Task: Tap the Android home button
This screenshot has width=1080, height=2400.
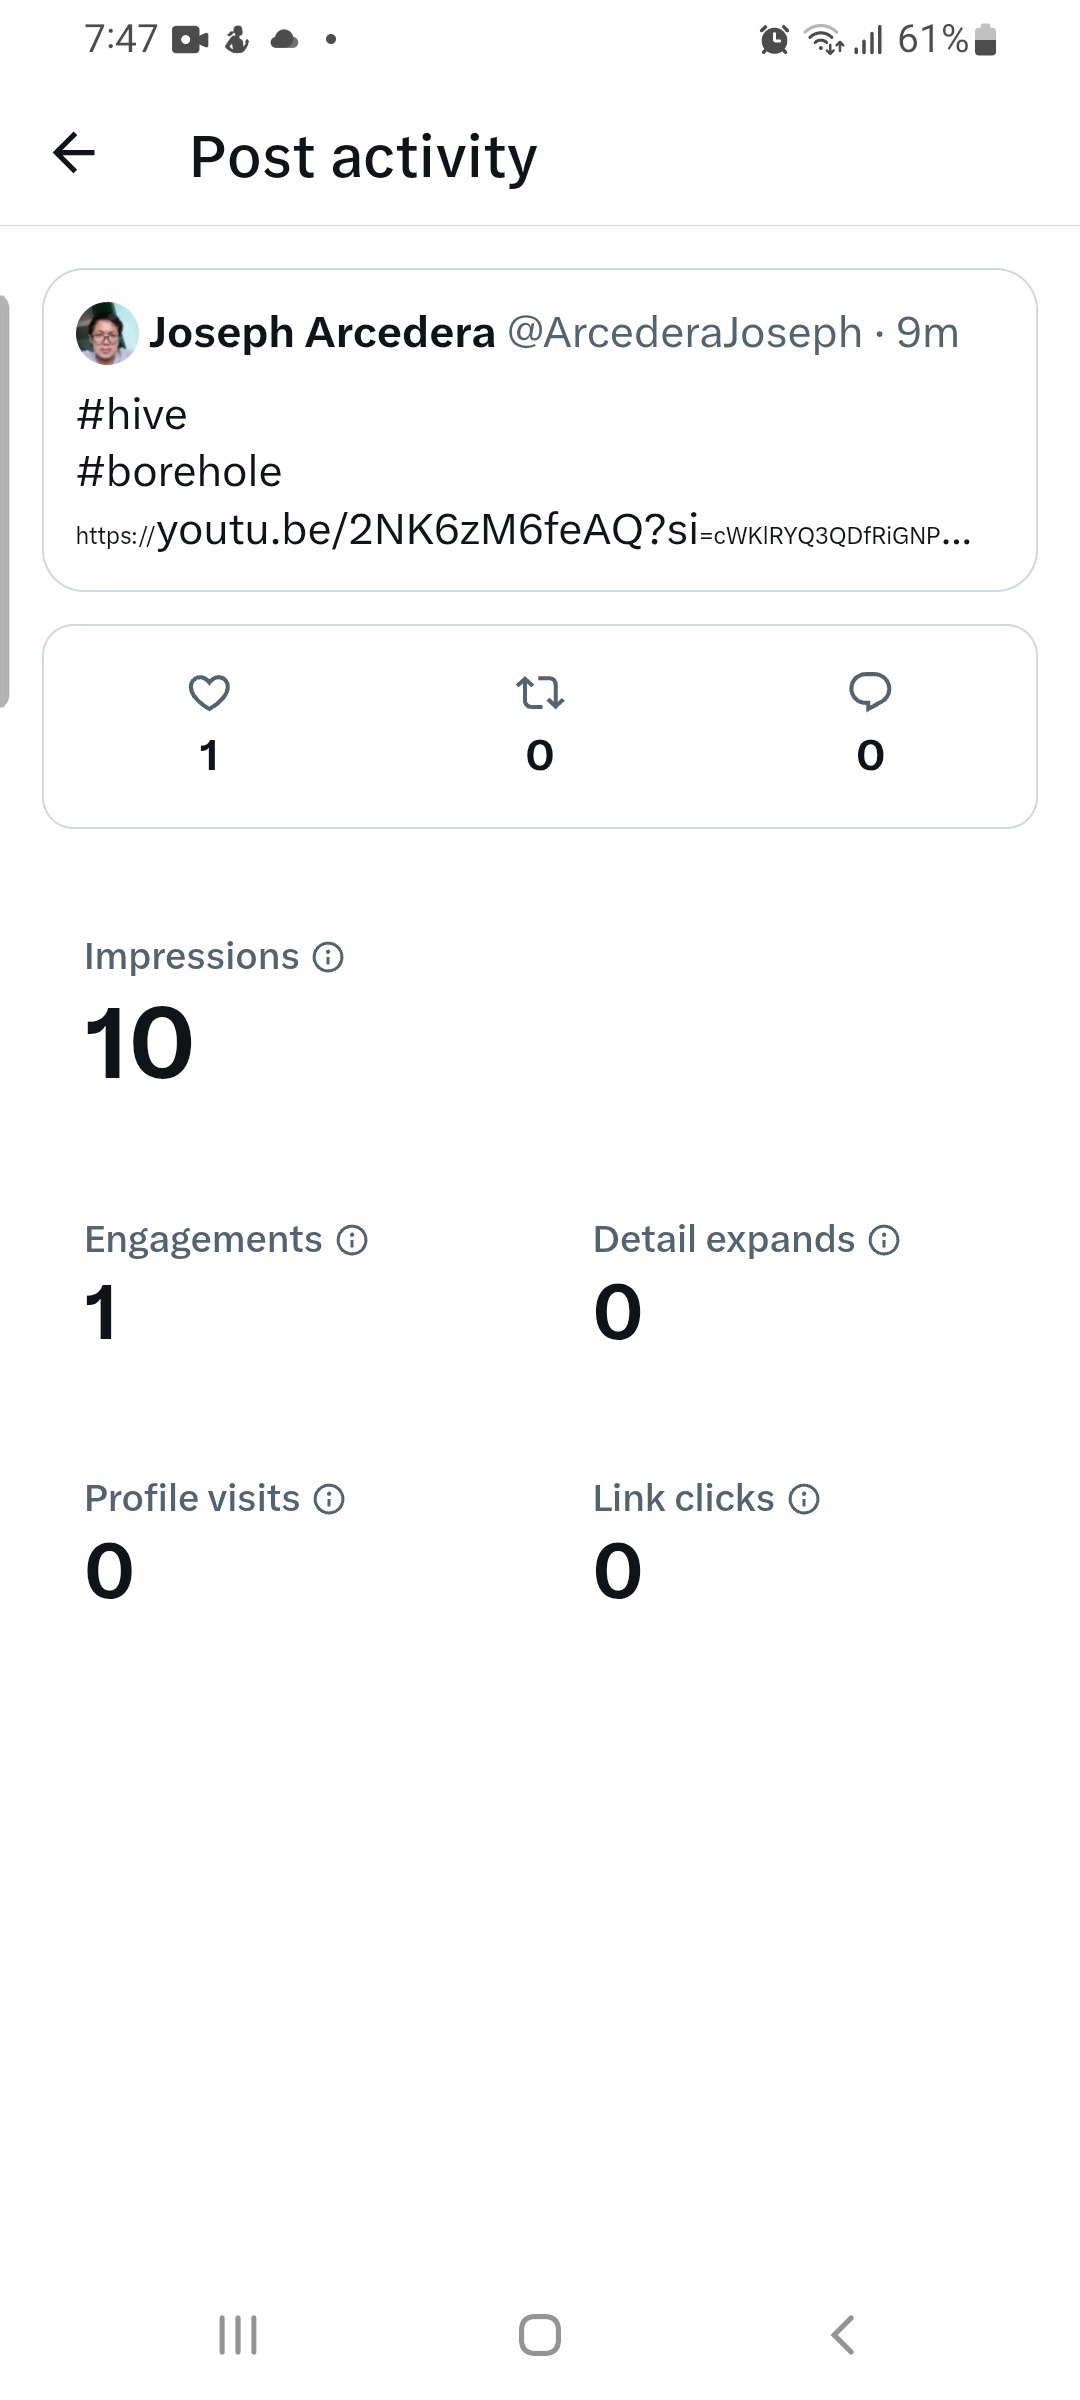Action: pyautogui.click(x=540, y=2335)
